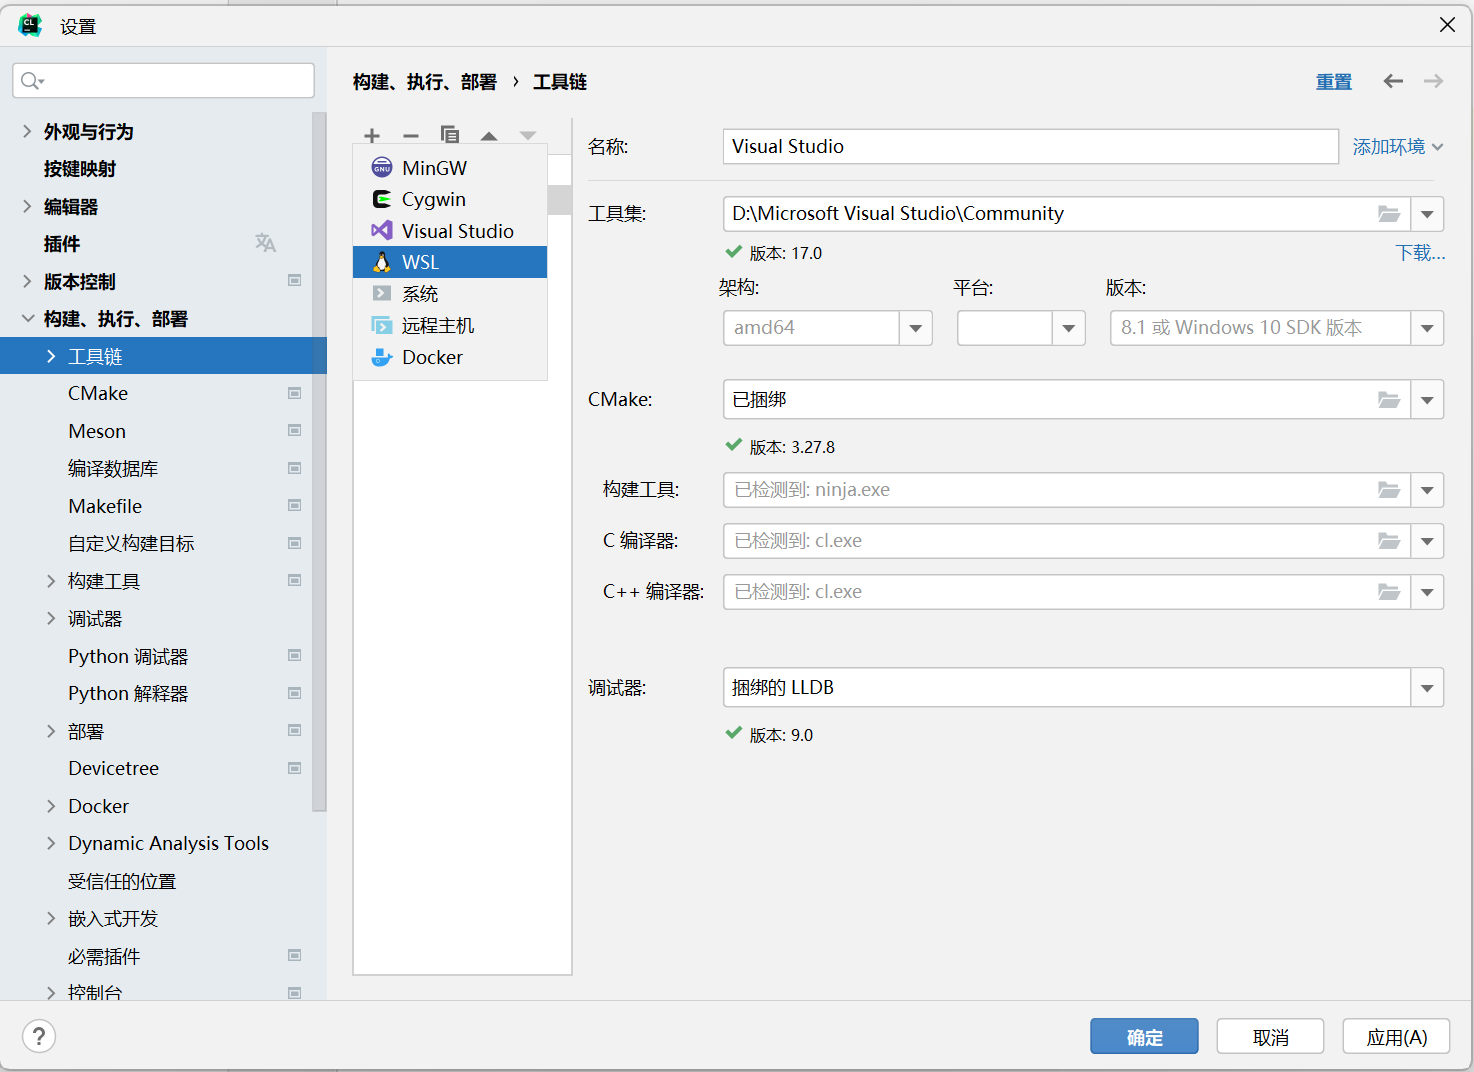Open the C 编译器 dropdown arrow
Screen dimensions: 1474x1072
pyautogui.click(x=1427, y=541)
